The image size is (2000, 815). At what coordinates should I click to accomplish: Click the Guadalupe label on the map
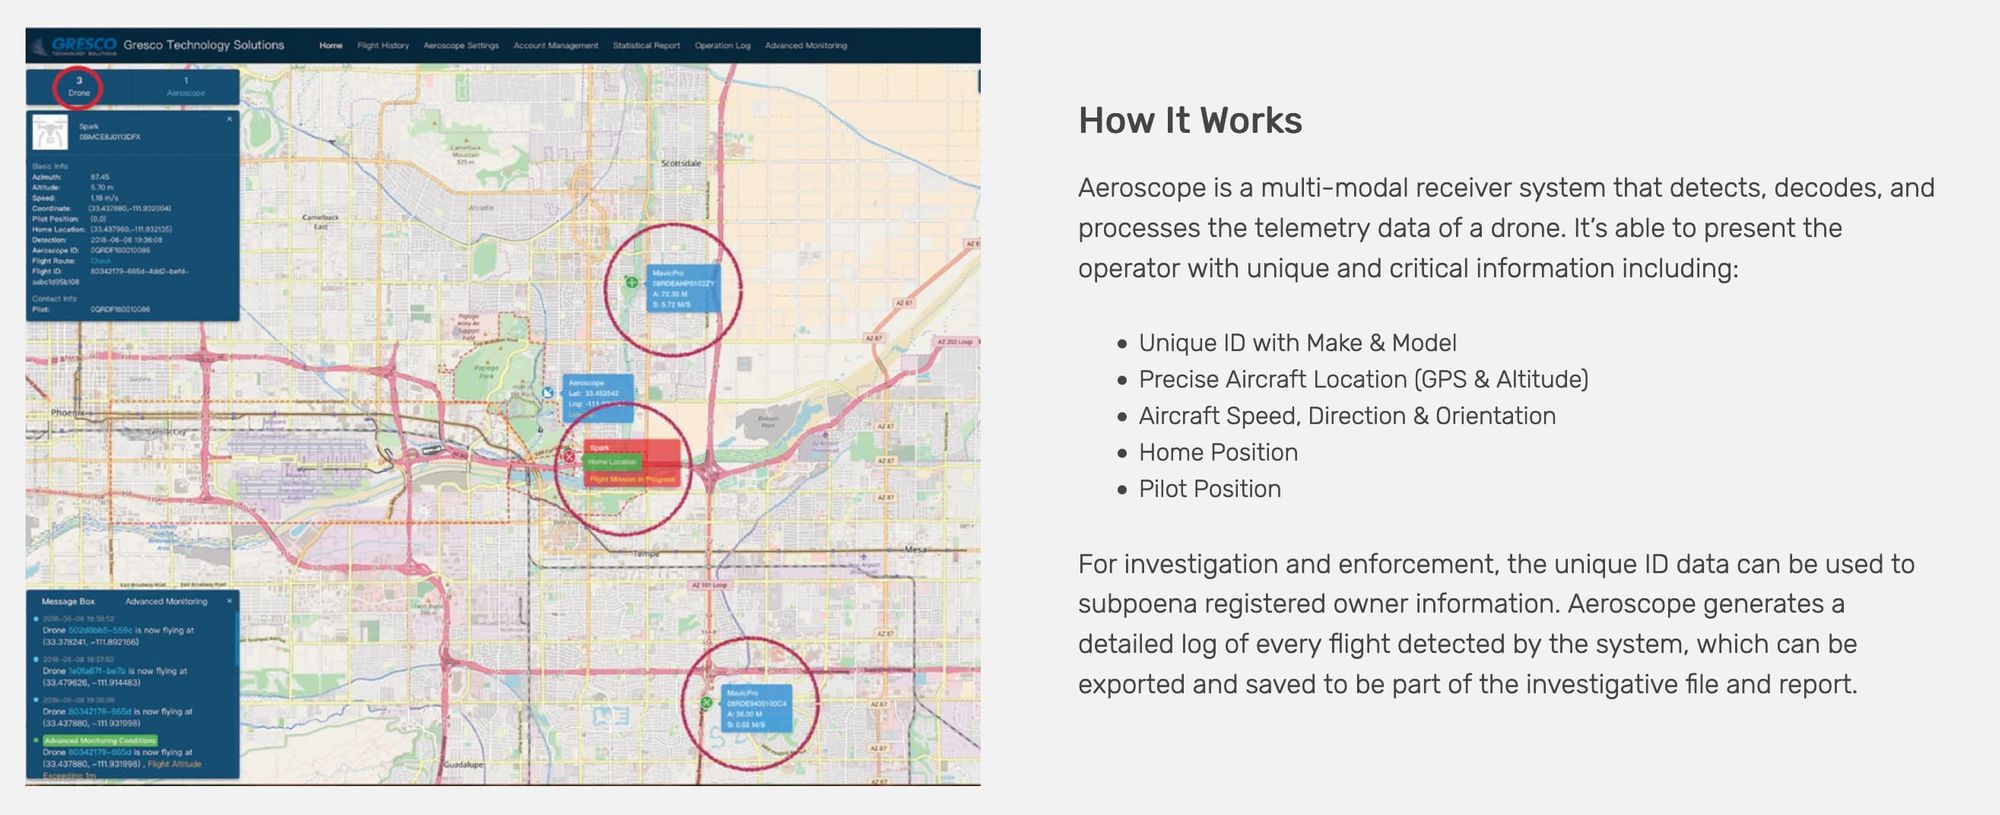tap(464, 765)
